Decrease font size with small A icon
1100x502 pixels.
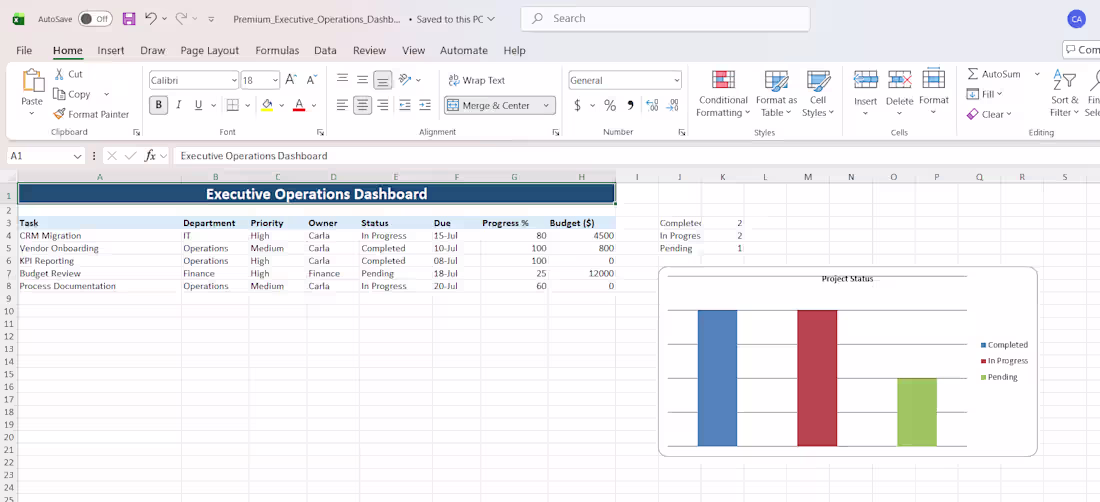[311, 80]
